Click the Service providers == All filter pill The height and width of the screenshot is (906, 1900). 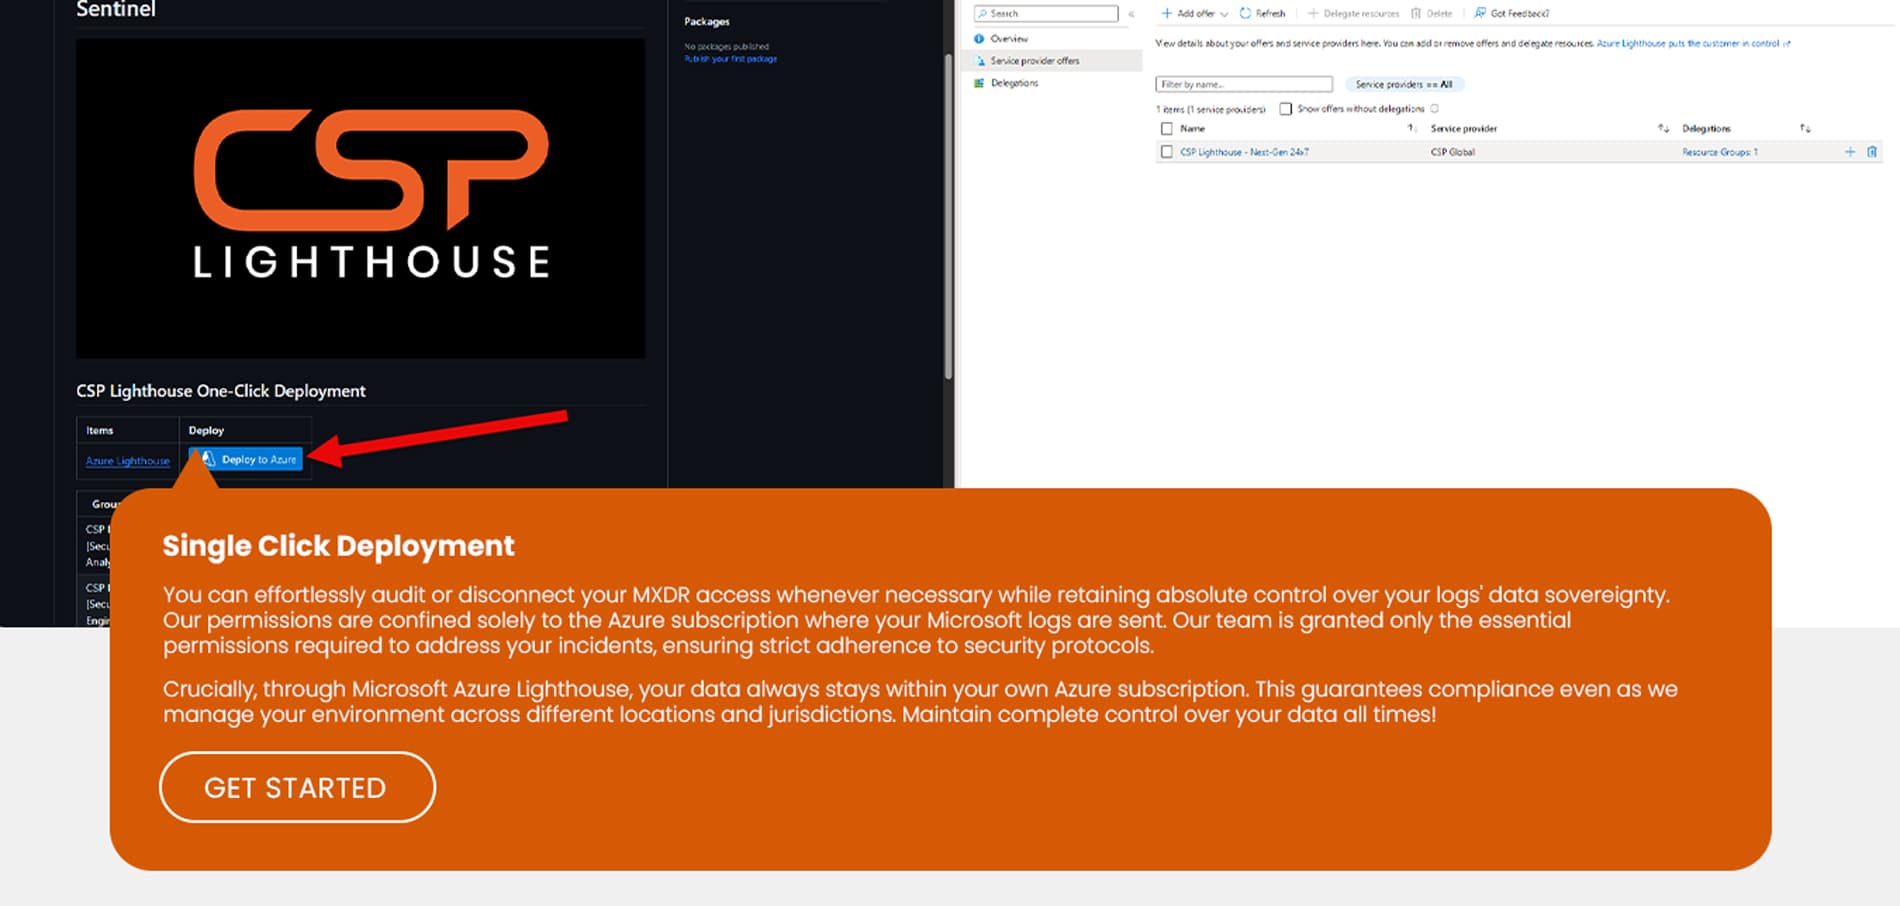click(x=1404, y=84)
